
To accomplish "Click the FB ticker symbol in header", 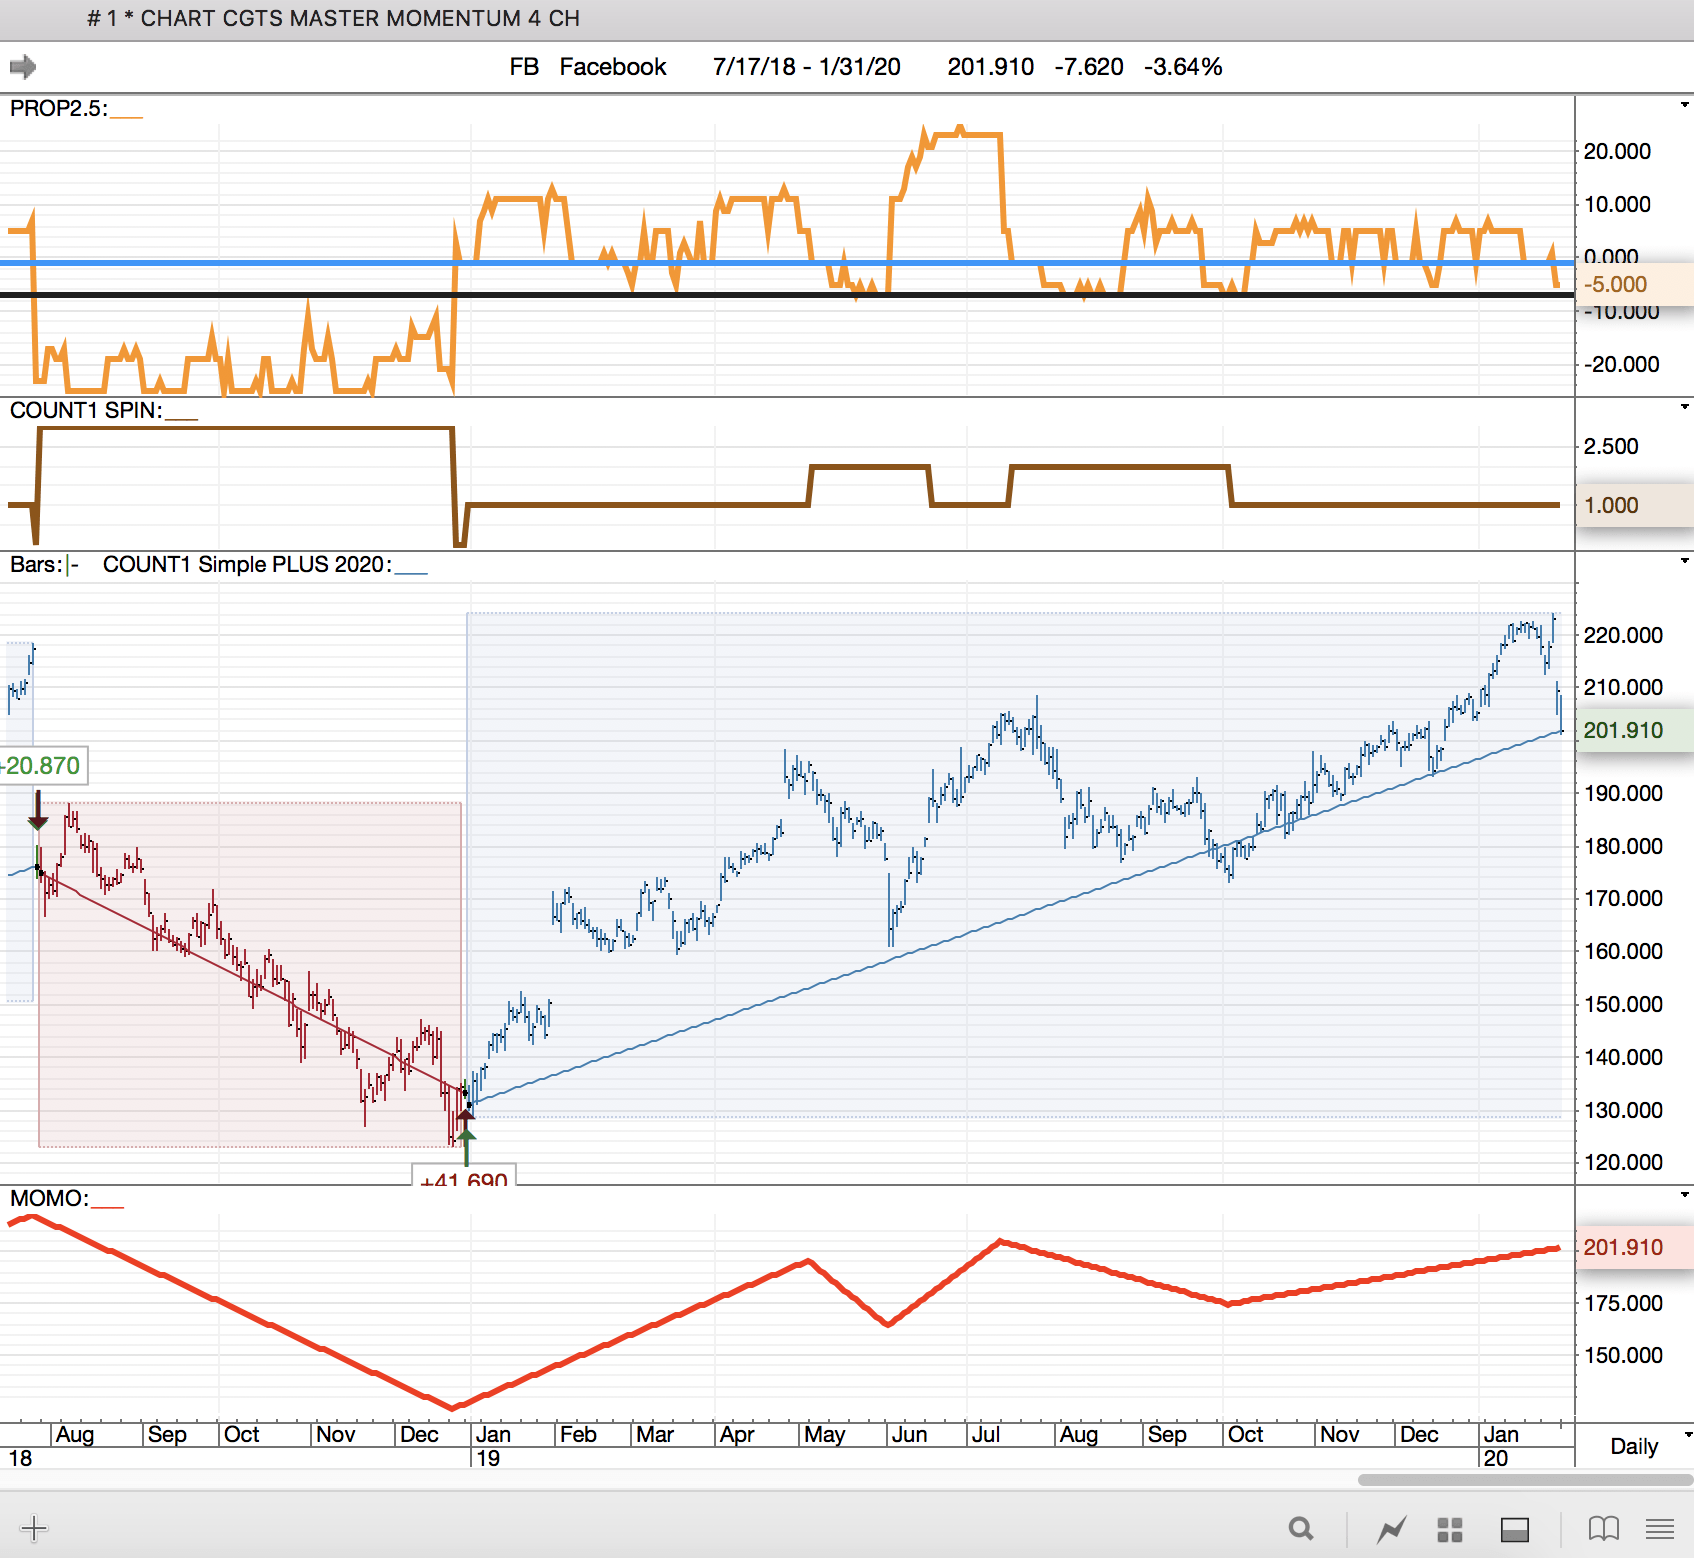I will (x=524, y=67).
